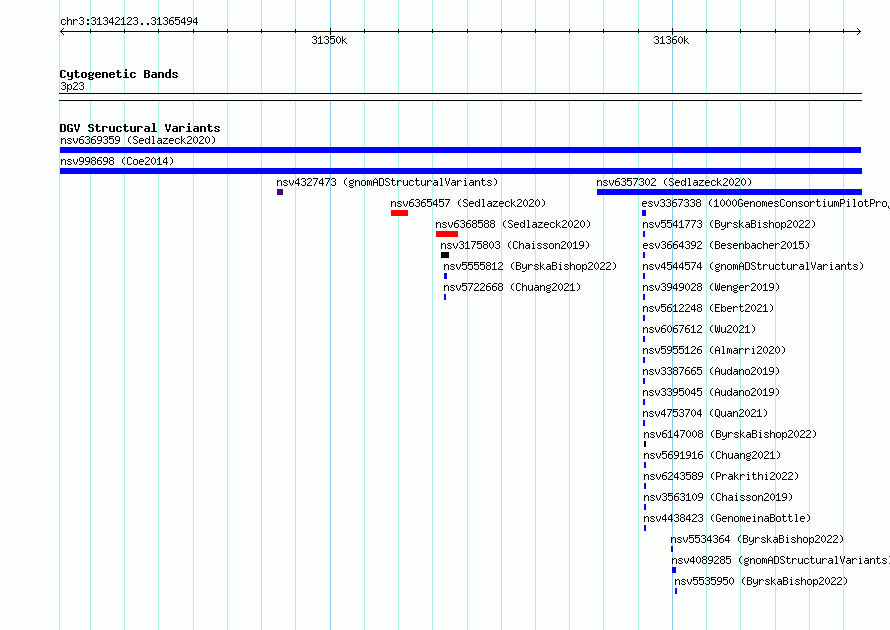
Task: Click the nsv6365457 (Sedlazeck2020) label
Action: coord(468,203)
